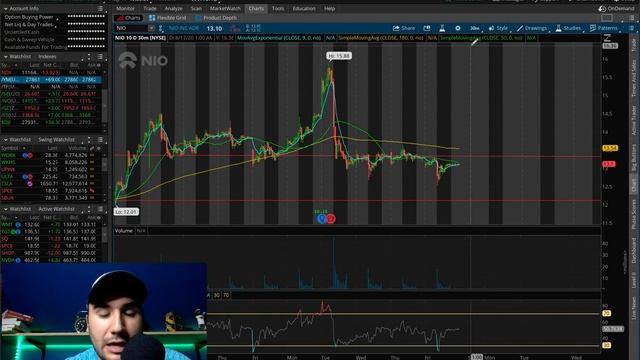640x360 pixels.
Task: Open the 30m timeframe dropdown
Action: pyautogui.click(x=475, y=28)
